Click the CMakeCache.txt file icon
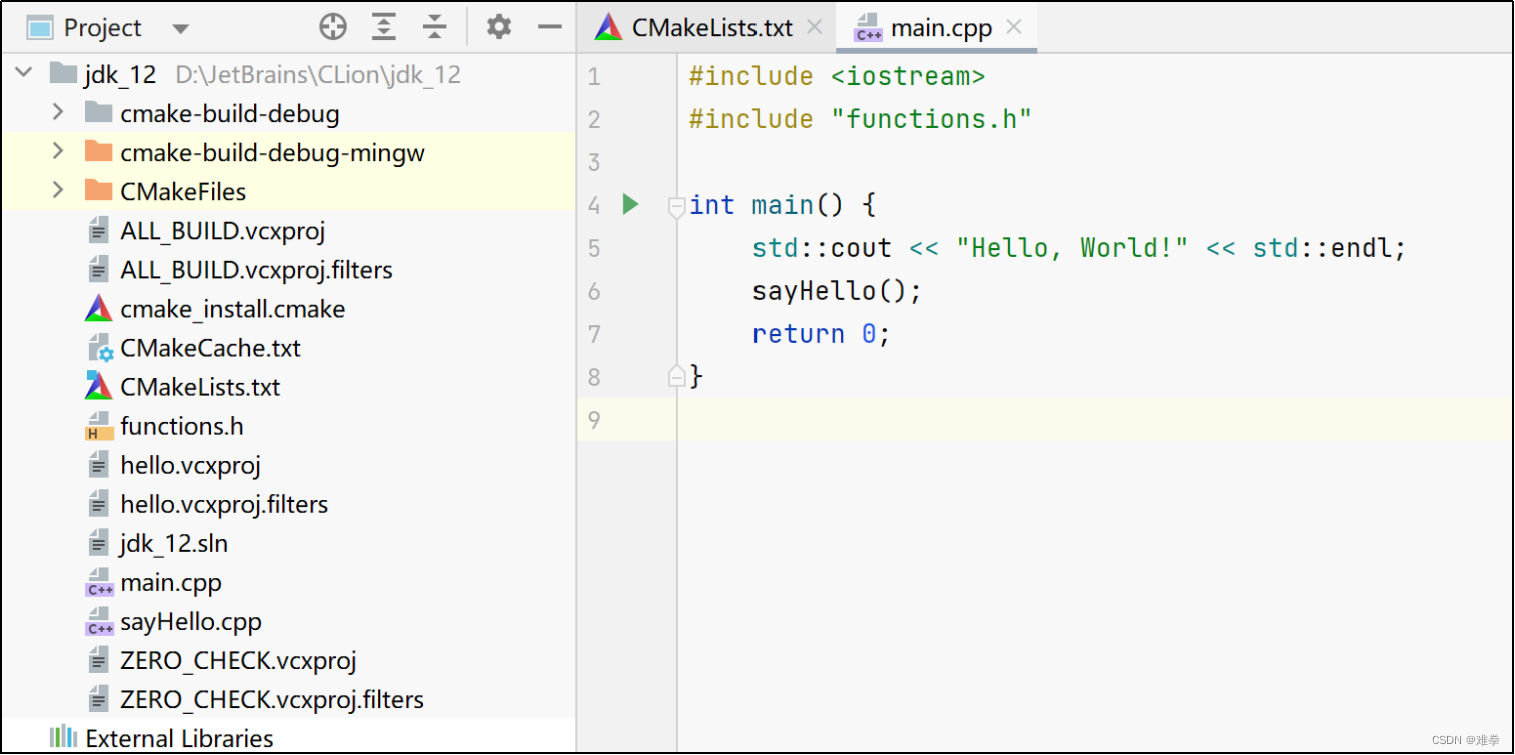The width and height of the screenshot is (1515, 755). pyautogui.click(x=99, y=348)
